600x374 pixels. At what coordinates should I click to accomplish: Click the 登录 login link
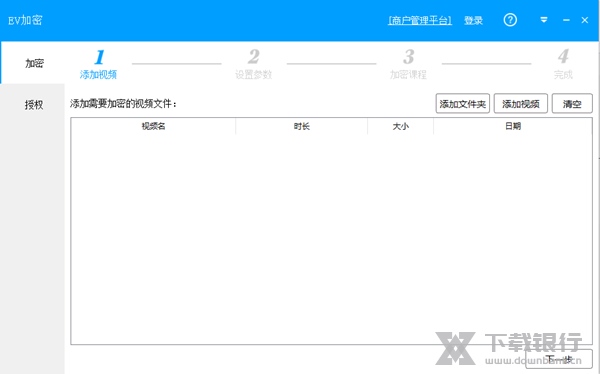[x=473, y=20]
